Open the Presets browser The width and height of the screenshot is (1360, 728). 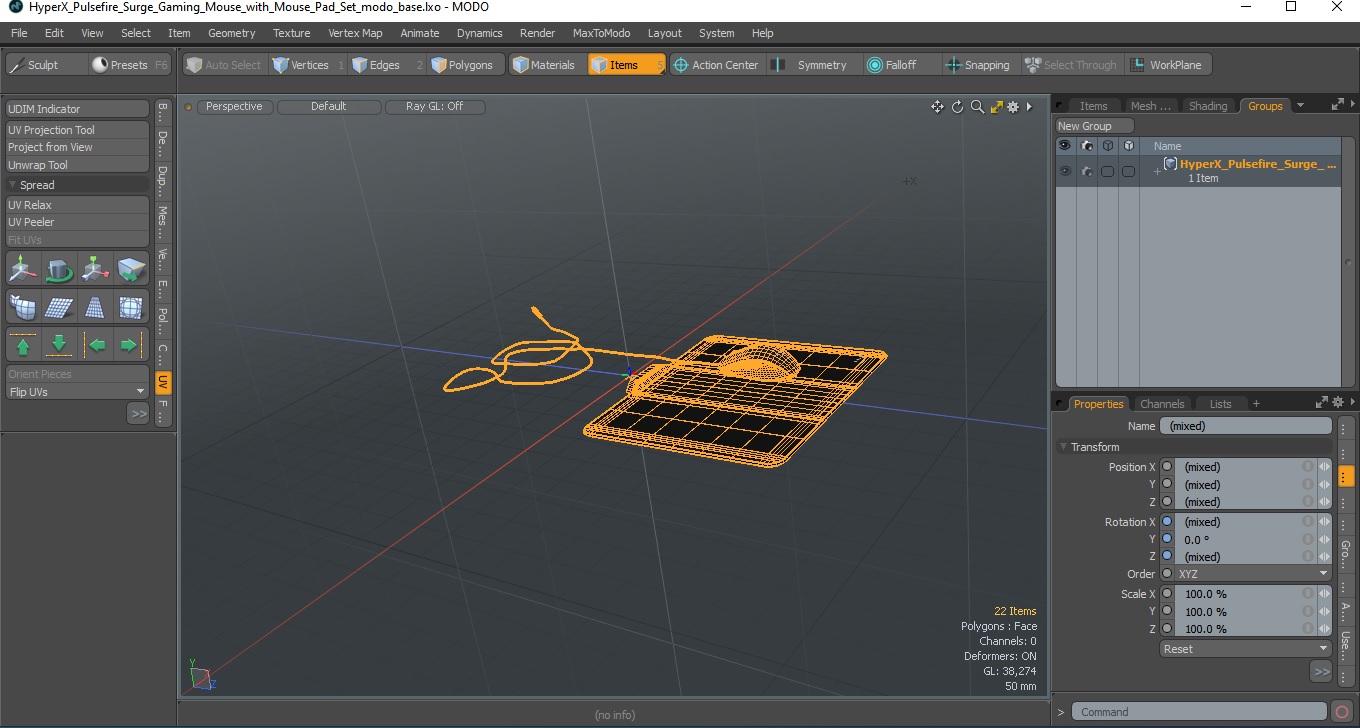tap(130, 65)
